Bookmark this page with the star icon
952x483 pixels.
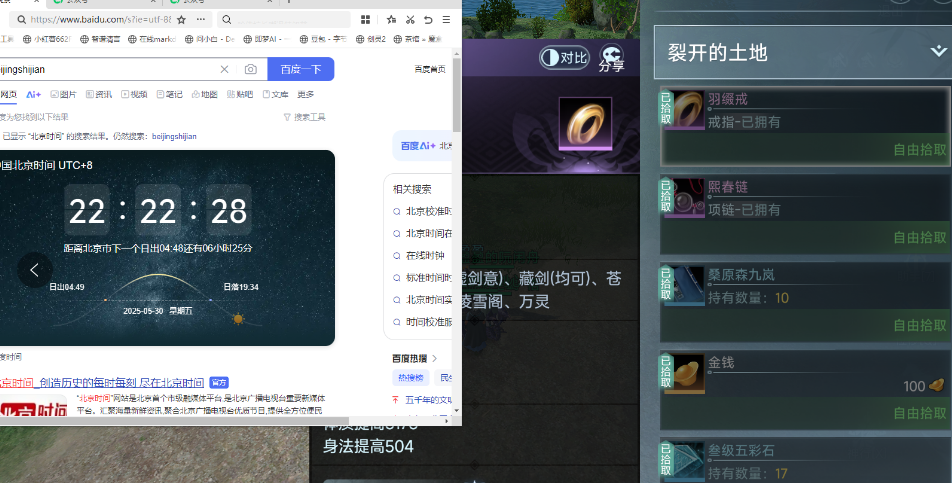pyautogui.click(x=181, y=19)
